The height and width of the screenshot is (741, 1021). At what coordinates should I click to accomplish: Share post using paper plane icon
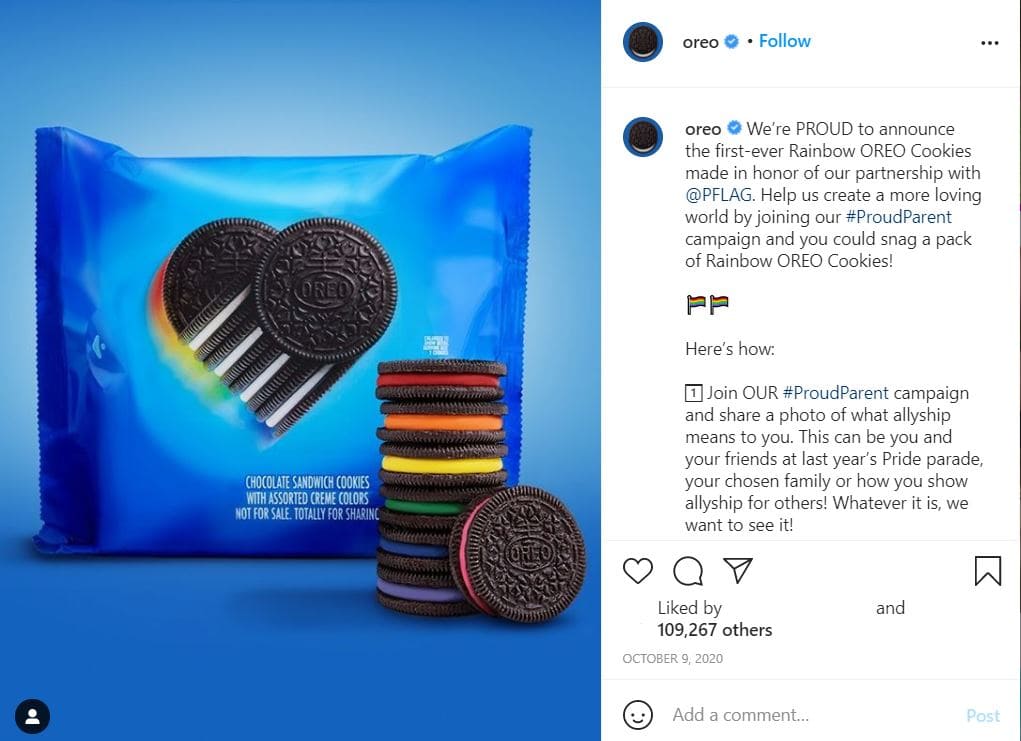738,570
